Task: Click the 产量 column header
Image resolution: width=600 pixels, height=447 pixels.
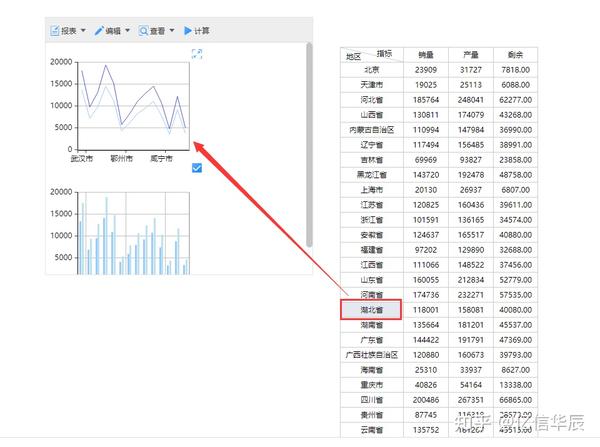Action: point(471,55)
